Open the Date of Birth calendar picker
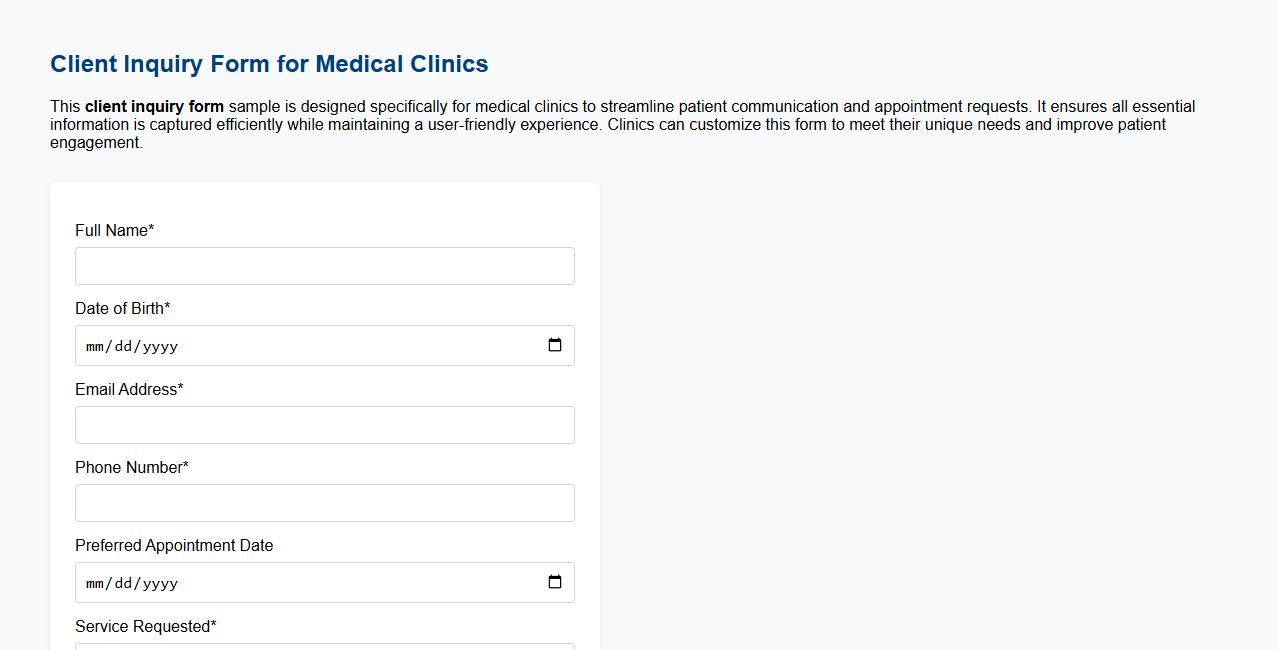Image resolution: width=1278 pixels, height=650 pixels. [x=555, y=345]
